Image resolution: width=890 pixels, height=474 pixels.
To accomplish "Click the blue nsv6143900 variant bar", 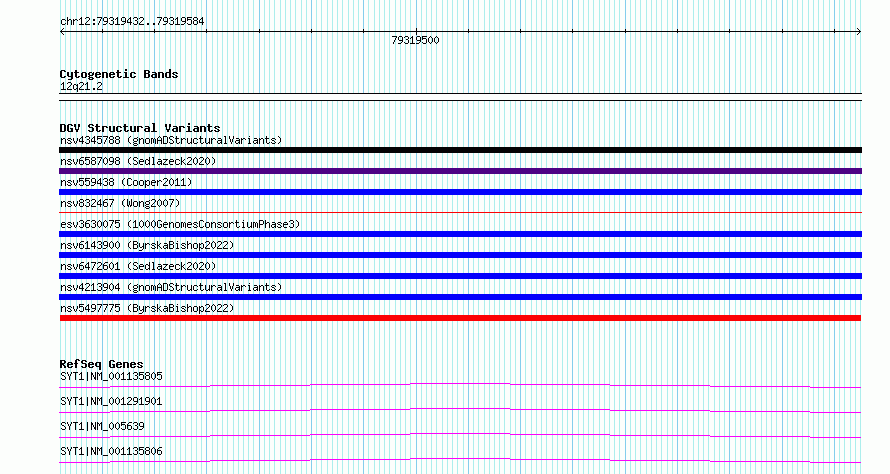I will pos(460,255).
